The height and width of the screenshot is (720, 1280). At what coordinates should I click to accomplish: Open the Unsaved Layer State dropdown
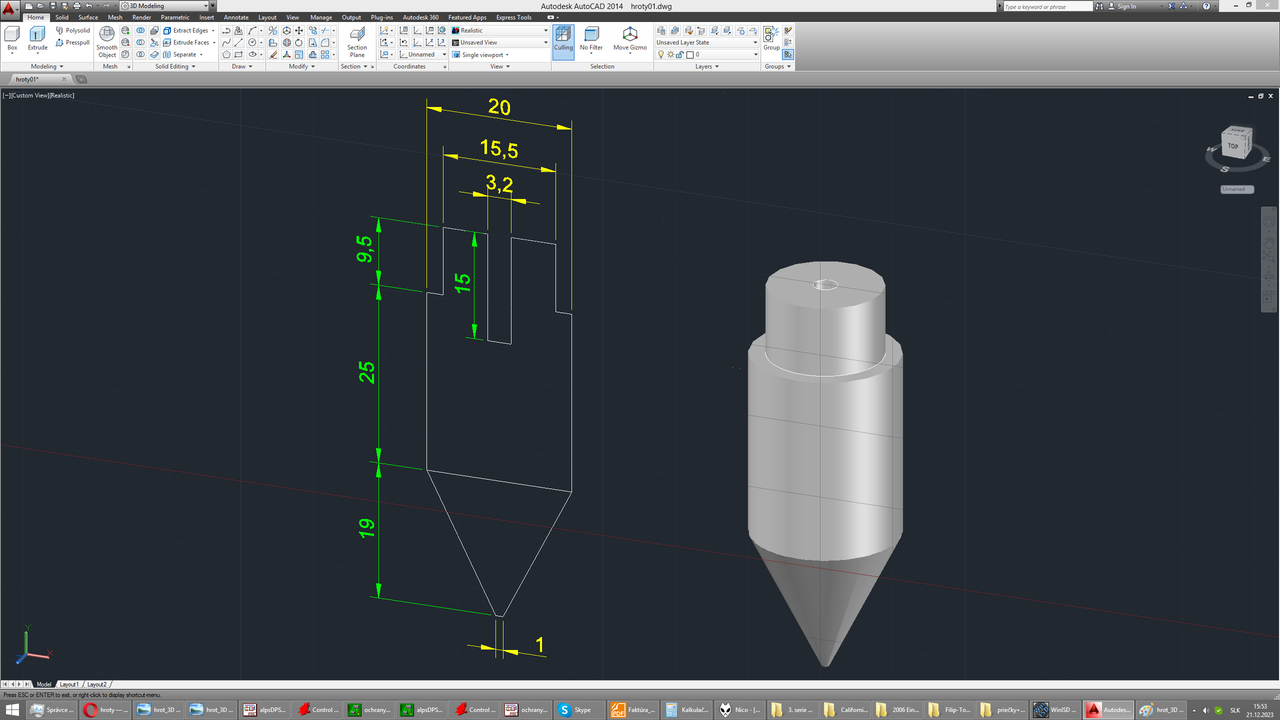(x=707, y=43)
